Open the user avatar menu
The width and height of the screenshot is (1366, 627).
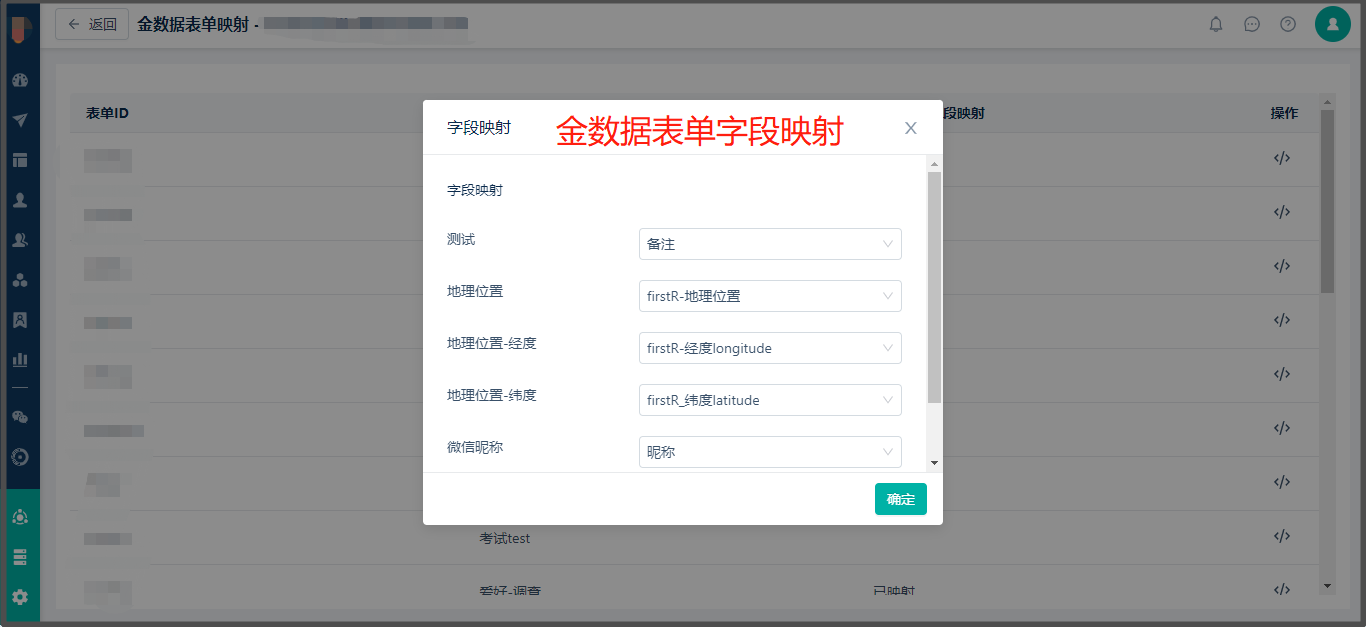[x=1333, y=24]
